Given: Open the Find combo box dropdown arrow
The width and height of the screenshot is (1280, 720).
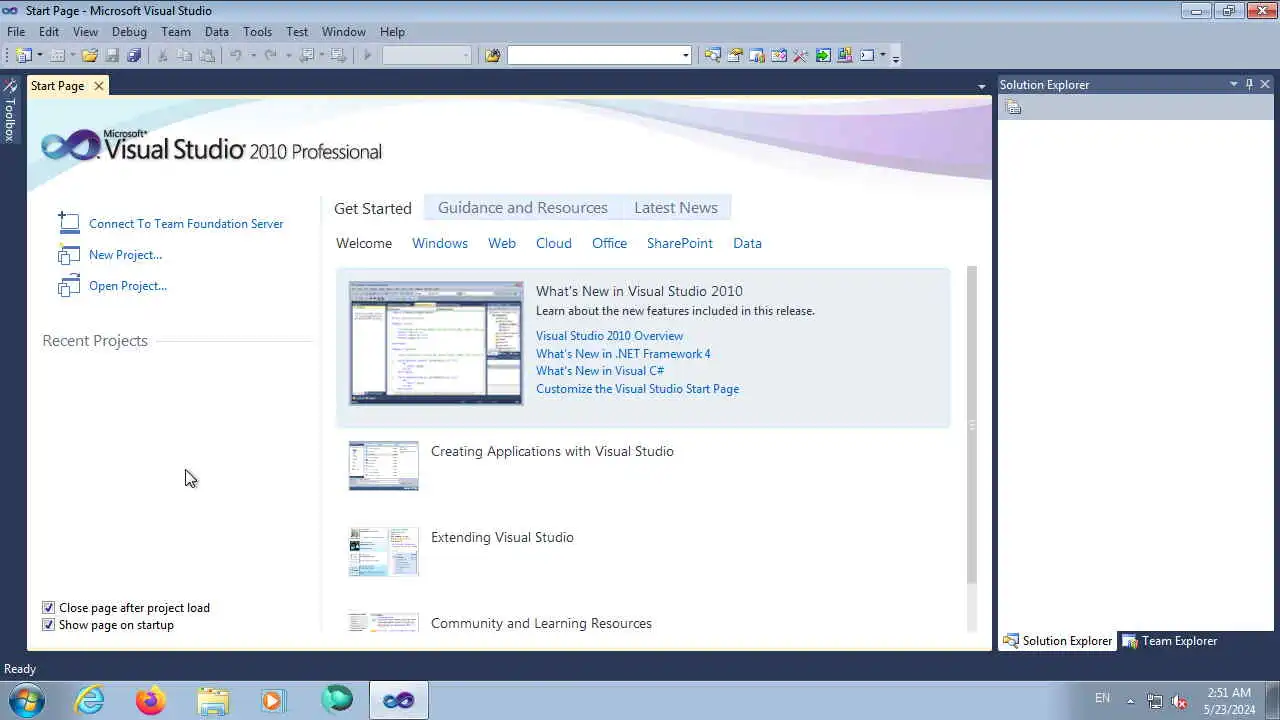Looking at the screenshot, I should pos(685,56).
